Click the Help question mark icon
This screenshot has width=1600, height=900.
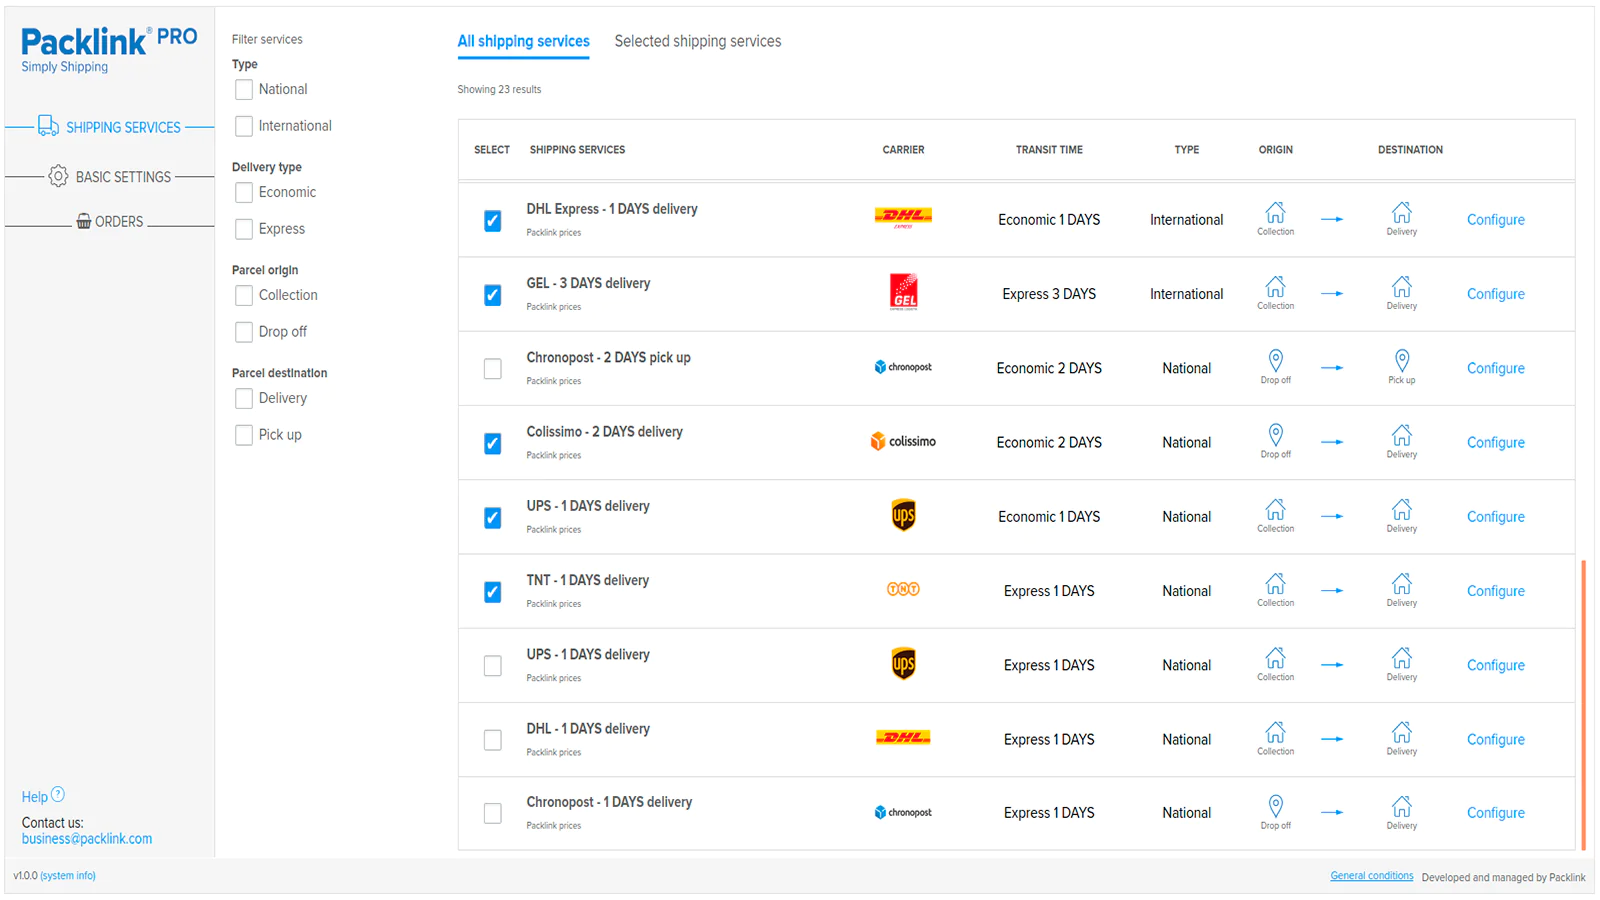point(58,795)
